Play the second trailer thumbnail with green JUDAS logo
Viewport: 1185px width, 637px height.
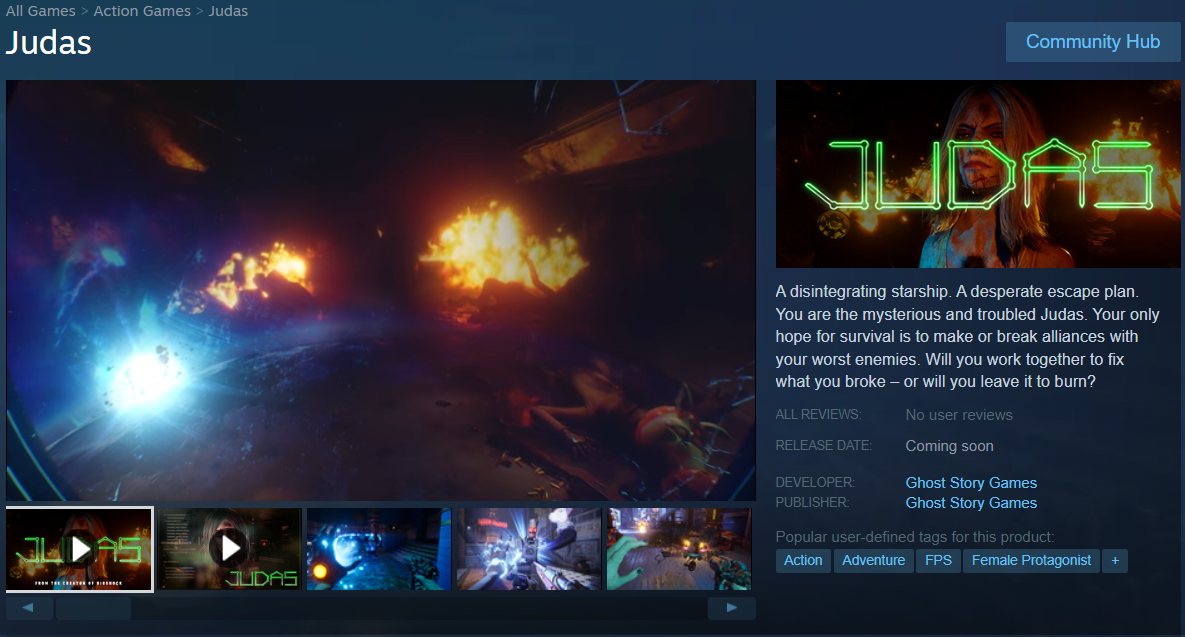pyautogui.click(x=229, y=549)
